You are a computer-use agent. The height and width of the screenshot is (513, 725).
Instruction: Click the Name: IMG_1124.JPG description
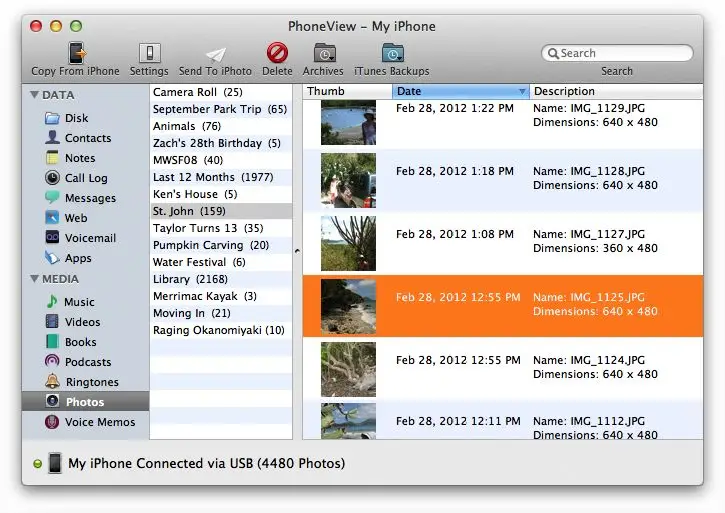coord(589,360)
